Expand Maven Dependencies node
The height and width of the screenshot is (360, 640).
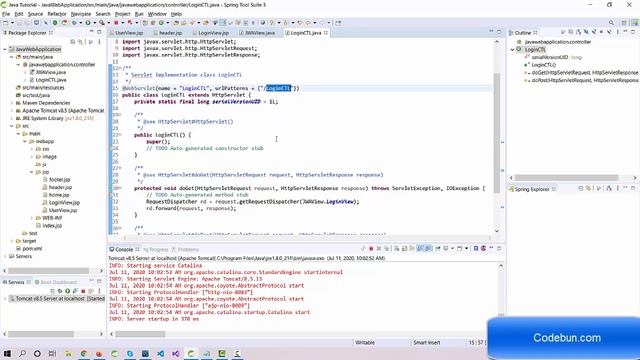(11, 103)
